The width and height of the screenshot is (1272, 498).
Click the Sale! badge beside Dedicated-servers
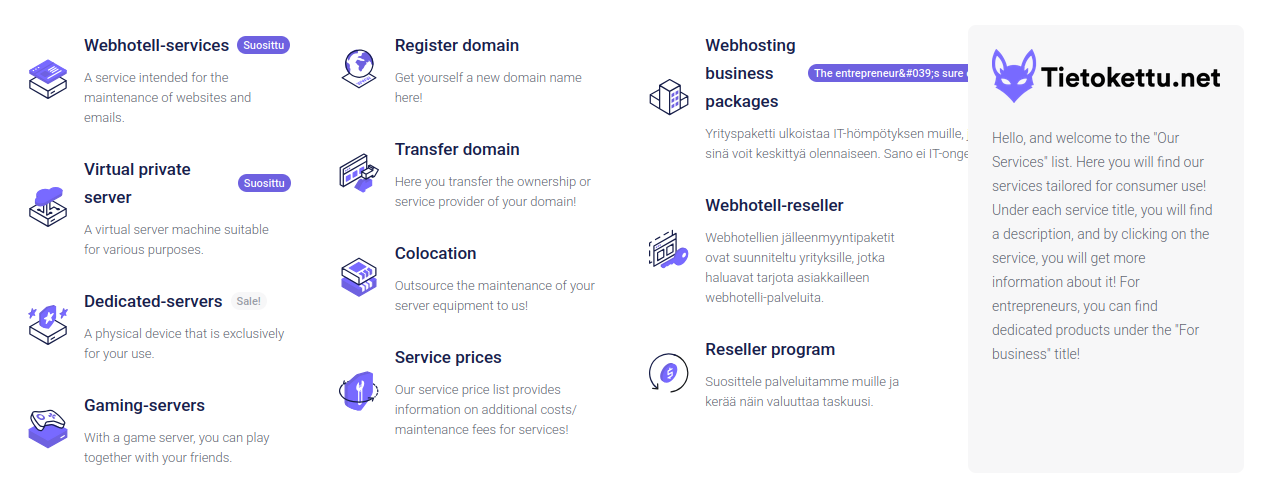tap(249, 301)
